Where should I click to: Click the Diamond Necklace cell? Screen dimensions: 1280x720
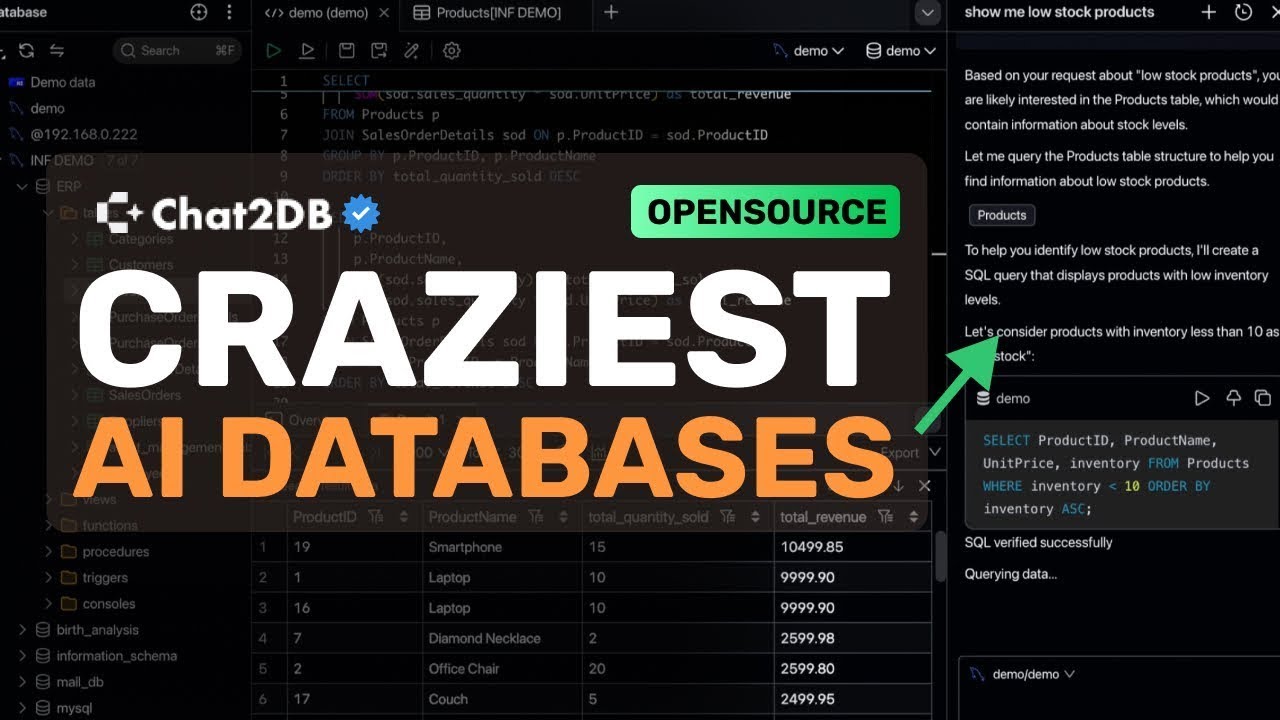point(502,638)
